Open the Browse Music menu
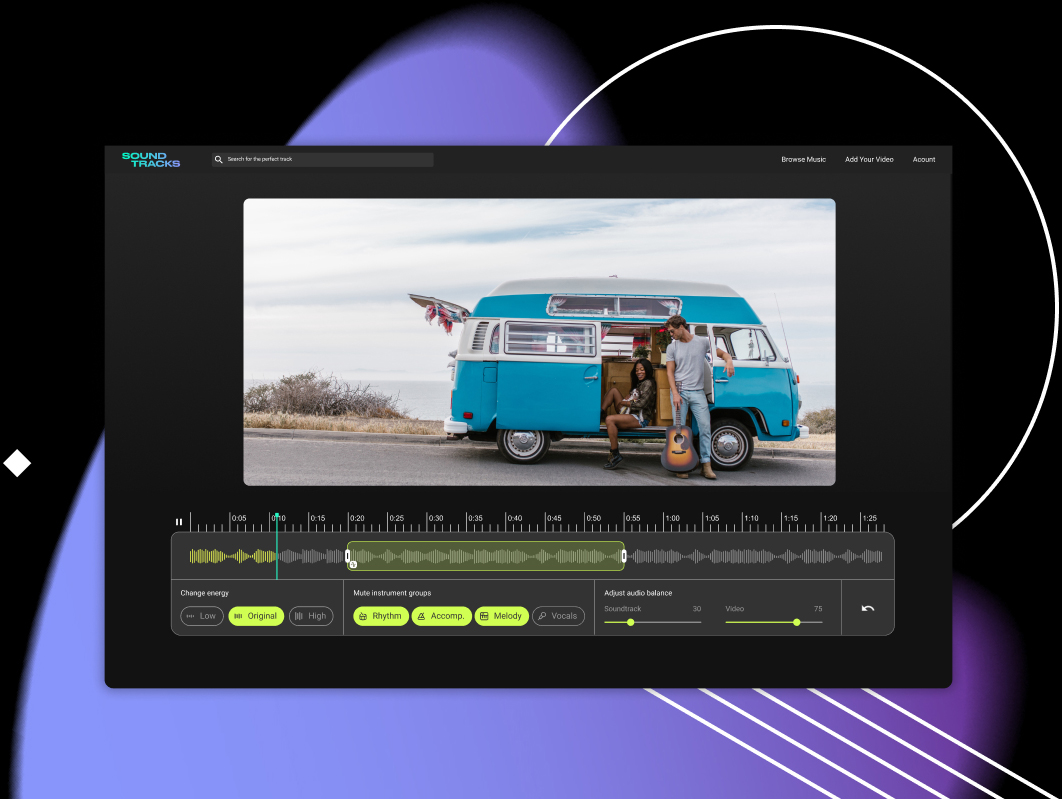Image resolution: width=1062 pixels, height=799 pixels. pos(803,160)
